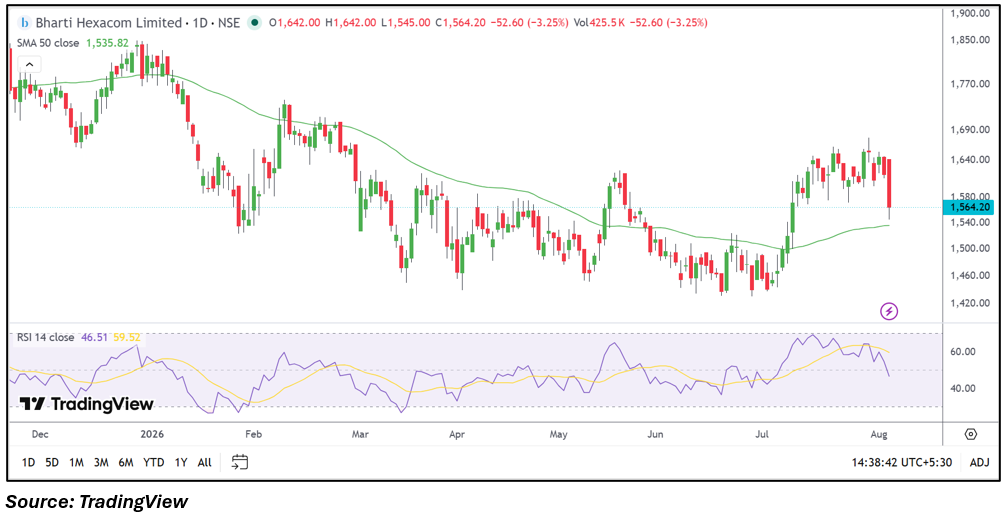Click the low price L1,545.00
Viewport: 1005px width, 514px height.
tap(406, 23)
